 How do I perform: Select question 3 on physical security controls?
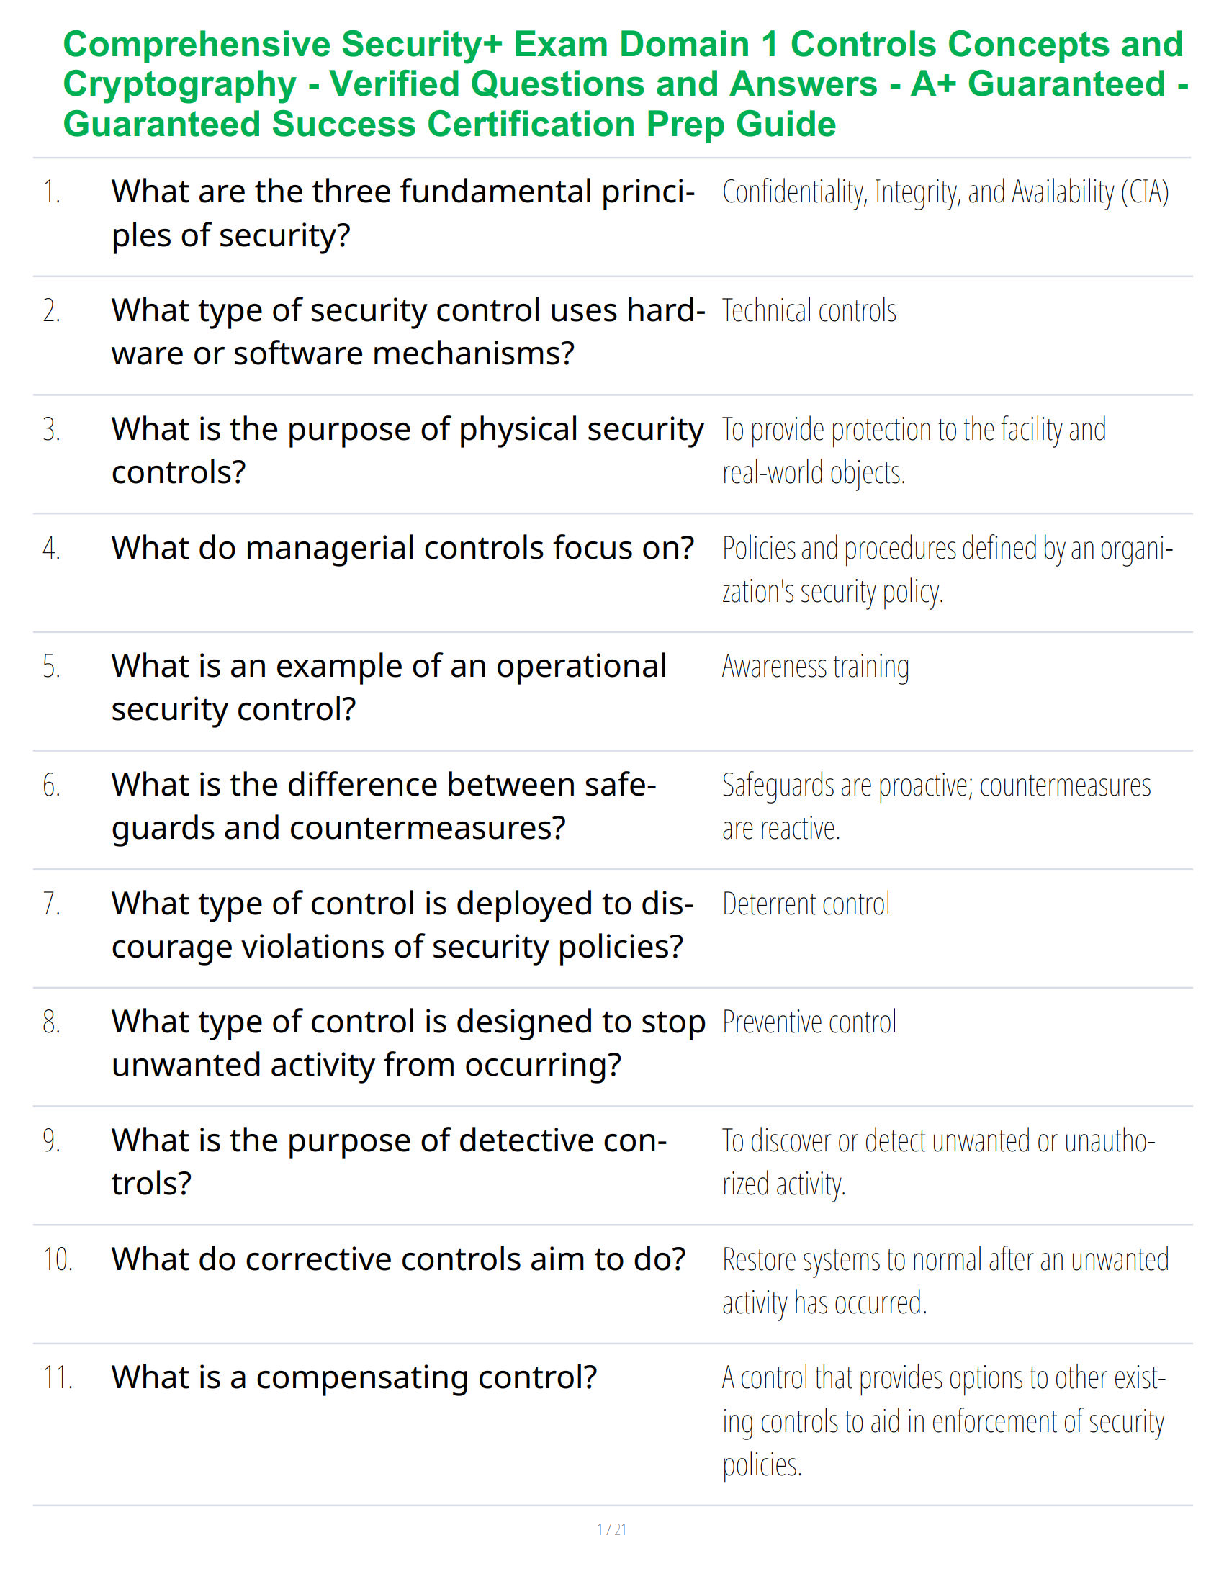point(407,450)
